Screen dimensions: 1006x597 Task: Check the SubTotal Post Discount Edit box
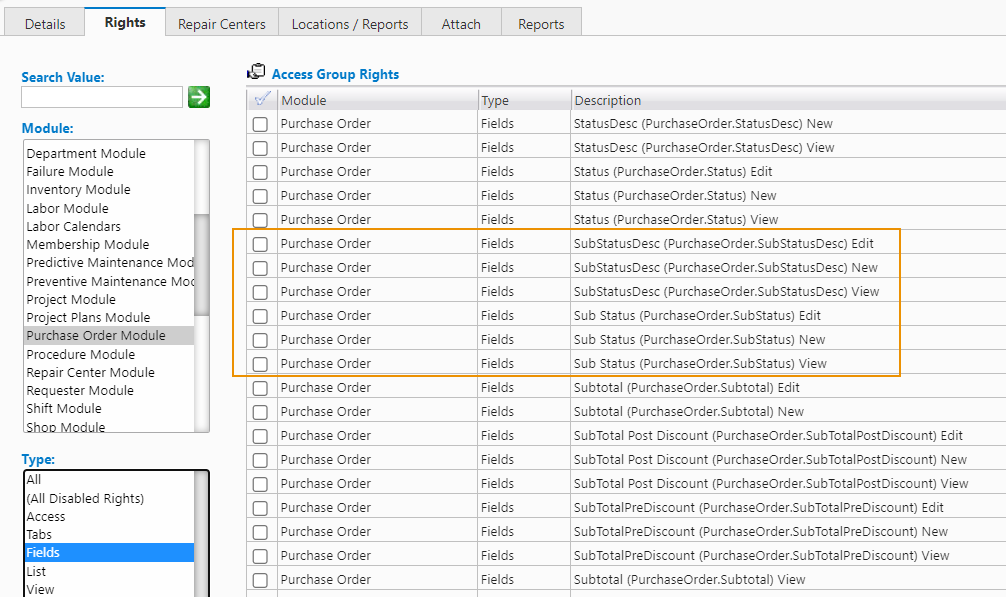click(x=260, y=436)
